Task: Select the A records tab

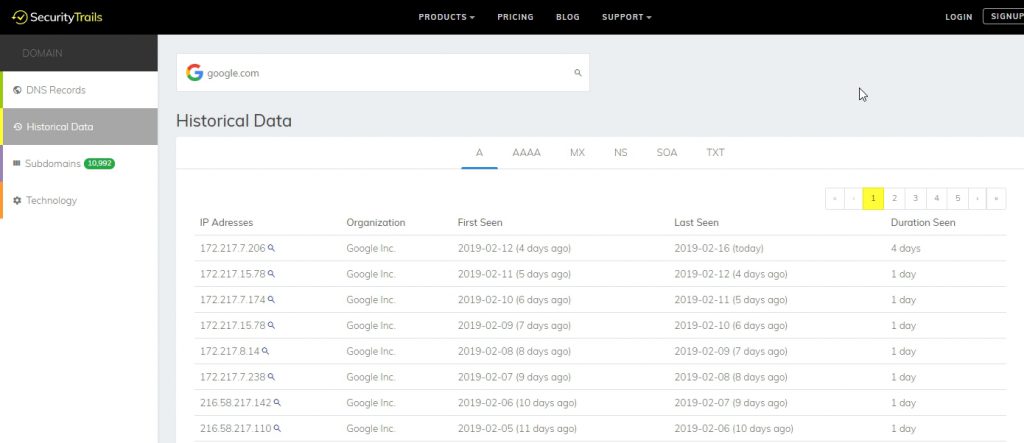Action: click(x=479, y=153)
